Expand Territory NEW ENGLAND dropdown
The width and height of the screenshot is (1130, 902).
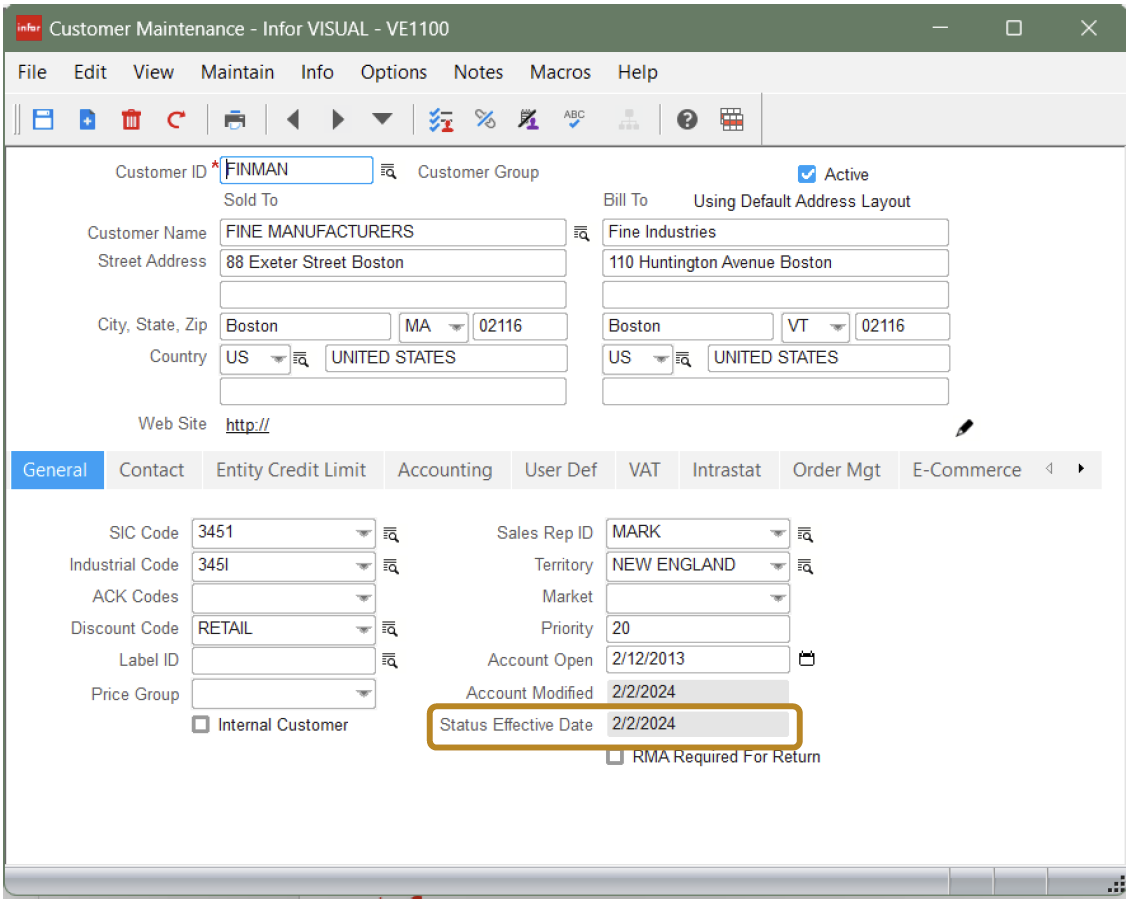click(777, 566)
